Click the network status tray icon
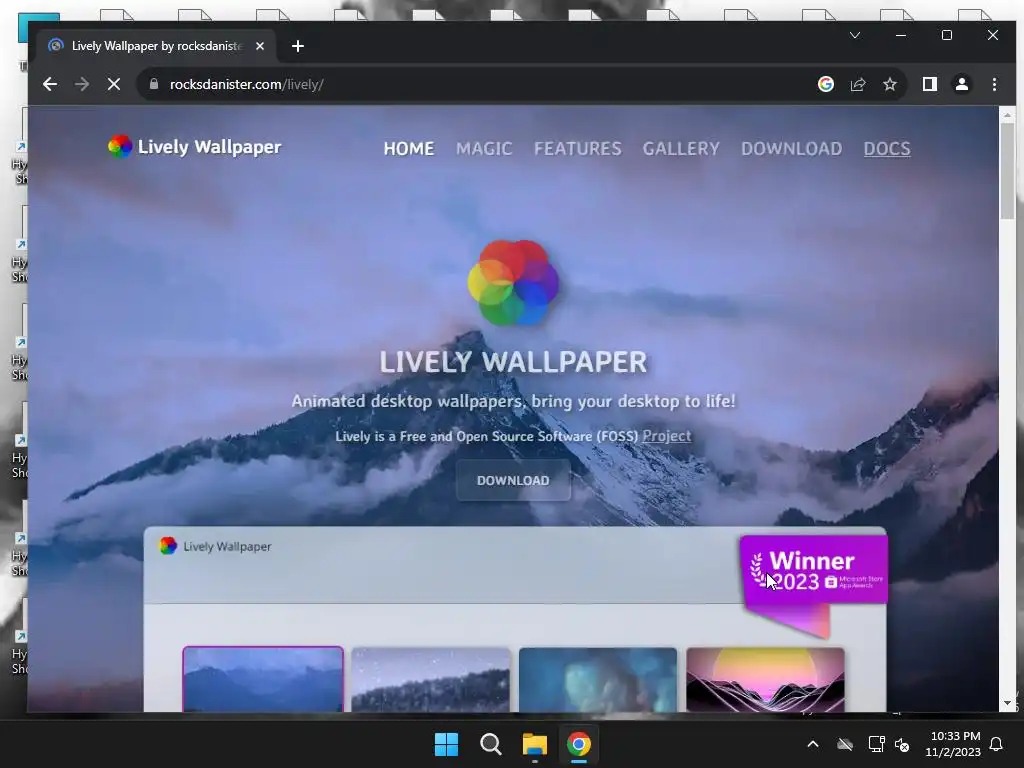 876,744
